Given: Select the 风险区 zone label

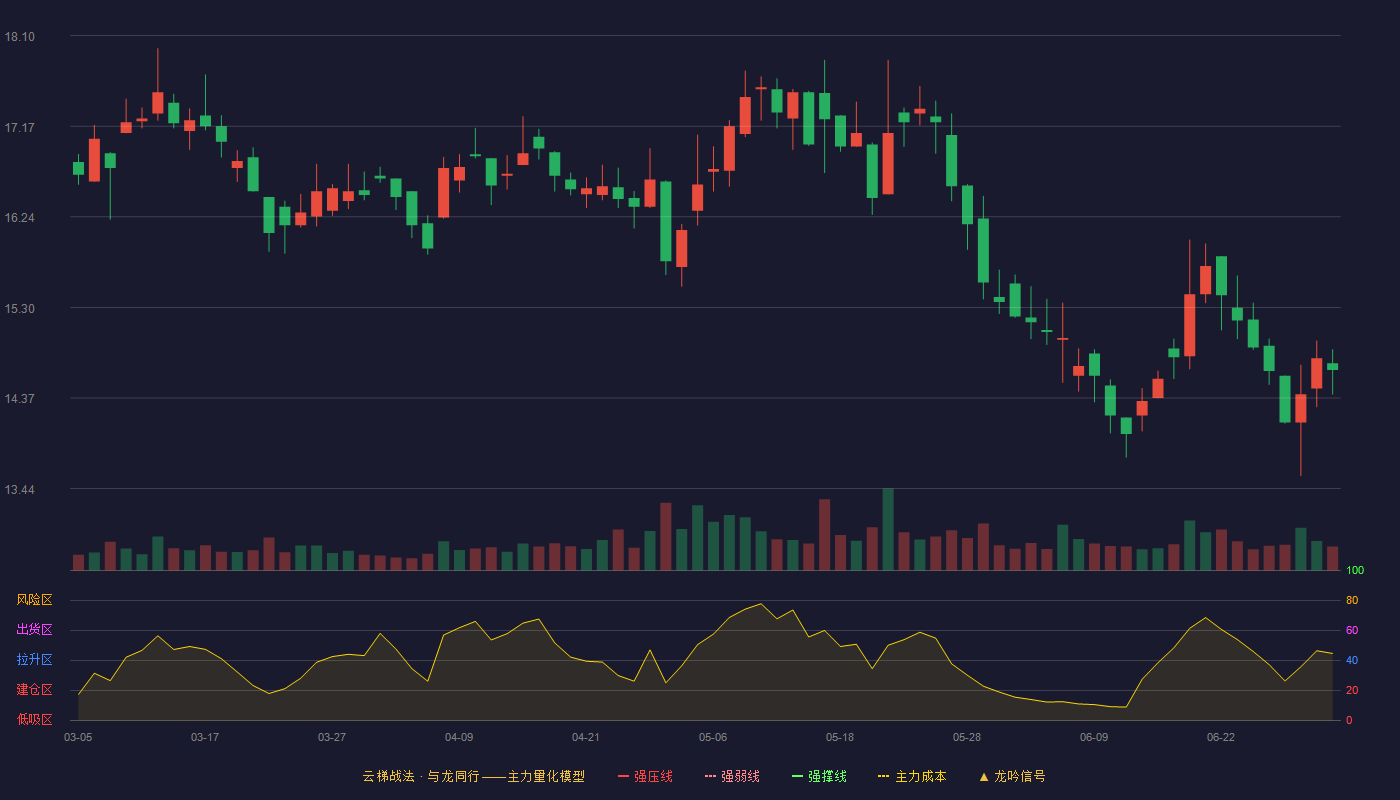Looking at the screenshot, I should [34, 600].
